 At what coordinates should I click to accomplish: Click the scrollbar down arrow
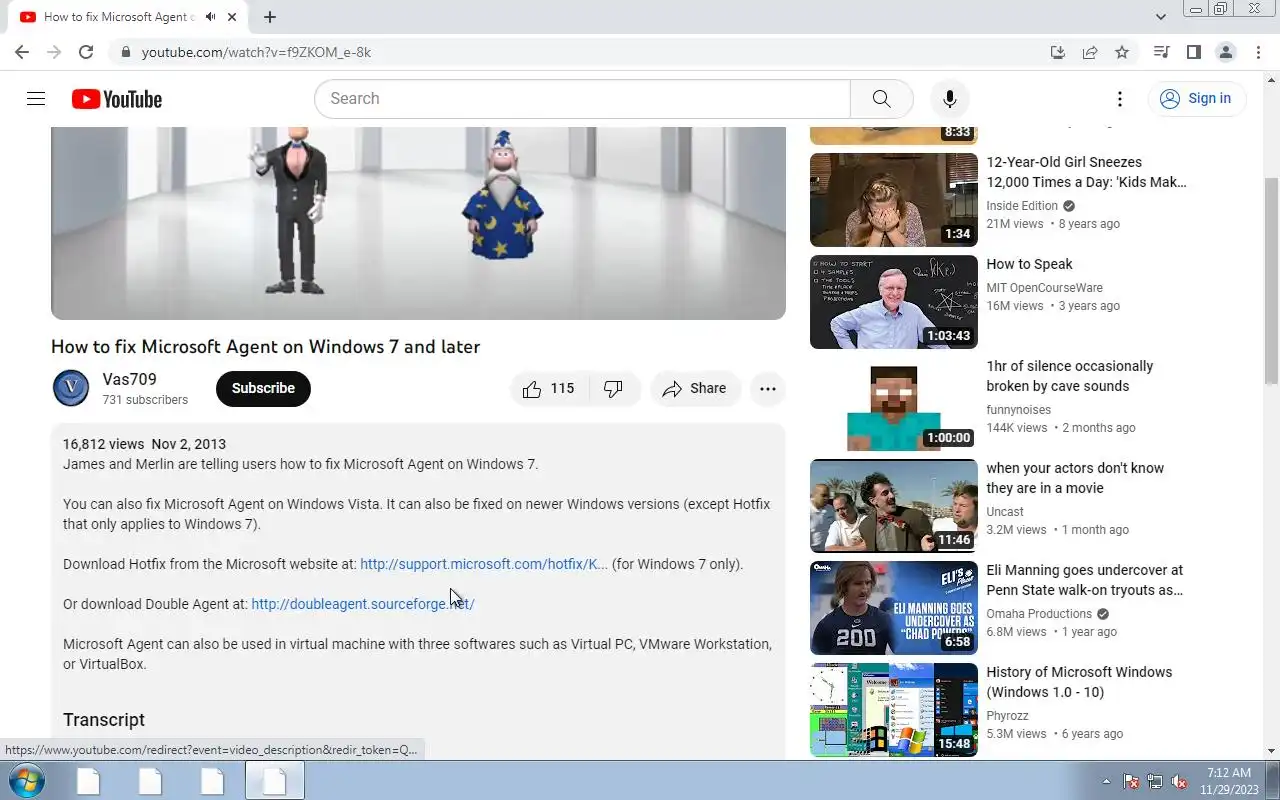[x=1271, y=751]
